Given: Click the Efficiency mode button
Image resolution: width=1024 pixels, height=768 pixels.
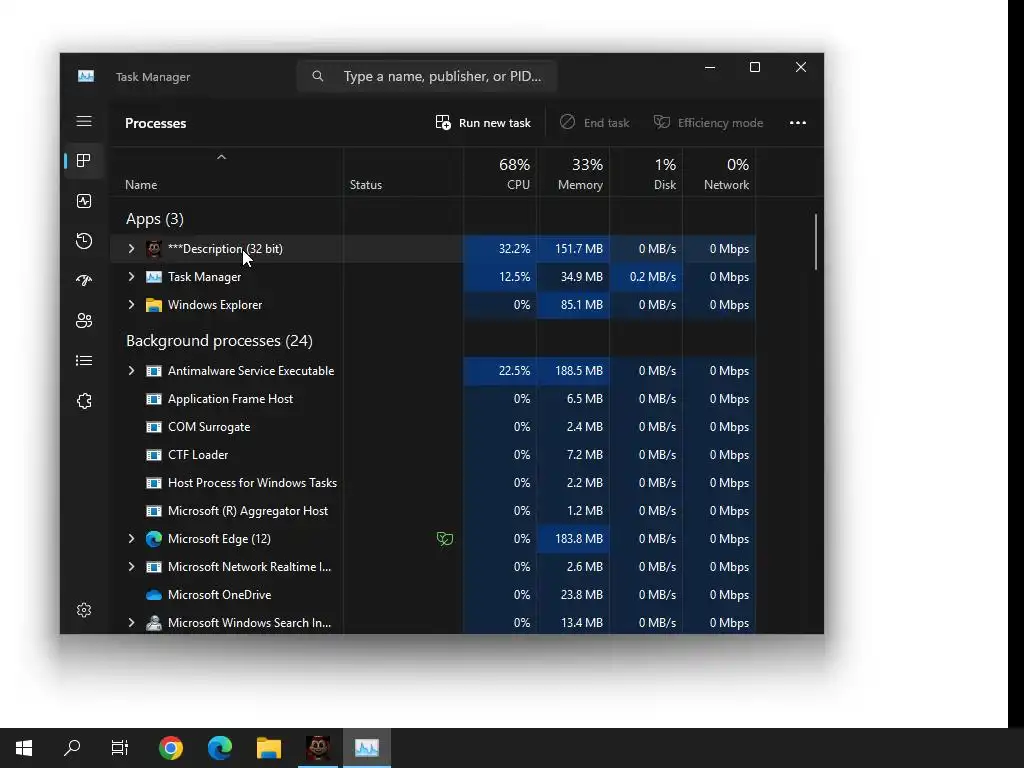Looking at the screenshot, I should (709, 123).
